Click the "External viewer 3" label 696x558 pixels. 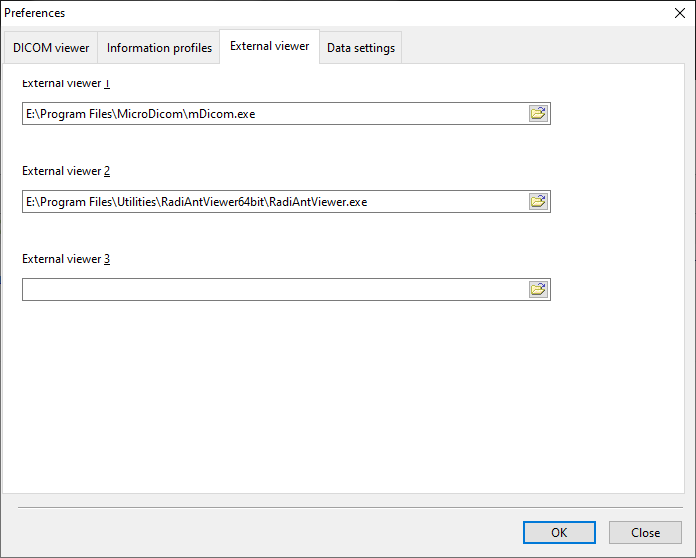[66, 259]
